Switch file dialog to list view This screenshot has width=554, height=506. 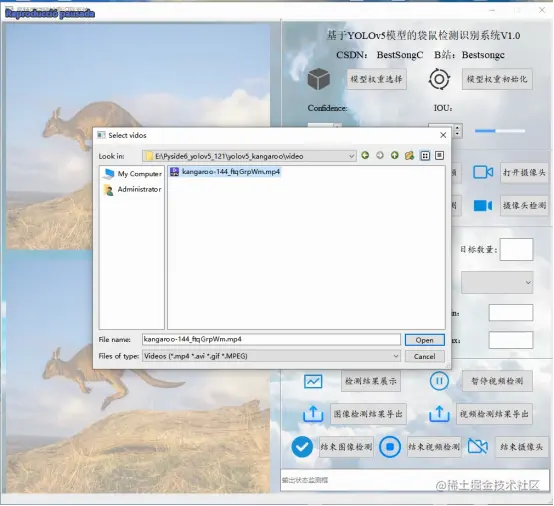pos(425,155)
